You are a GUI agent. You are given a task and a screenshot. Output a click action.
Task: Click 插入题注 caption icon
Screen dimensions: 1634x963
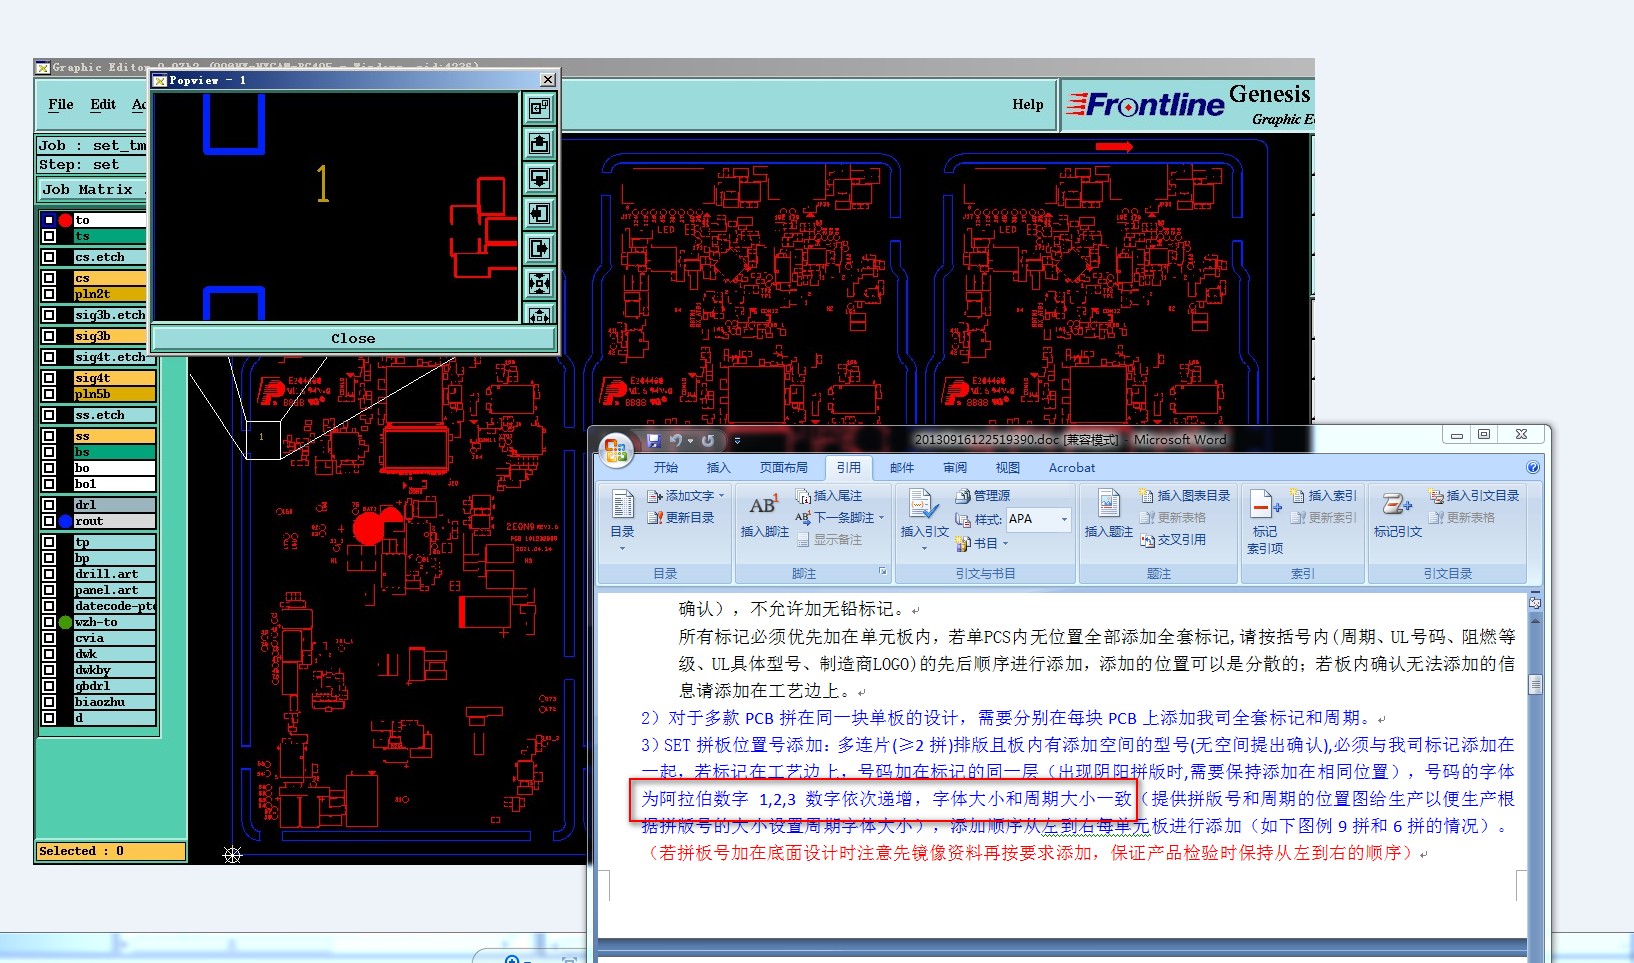pos(1108,504)
